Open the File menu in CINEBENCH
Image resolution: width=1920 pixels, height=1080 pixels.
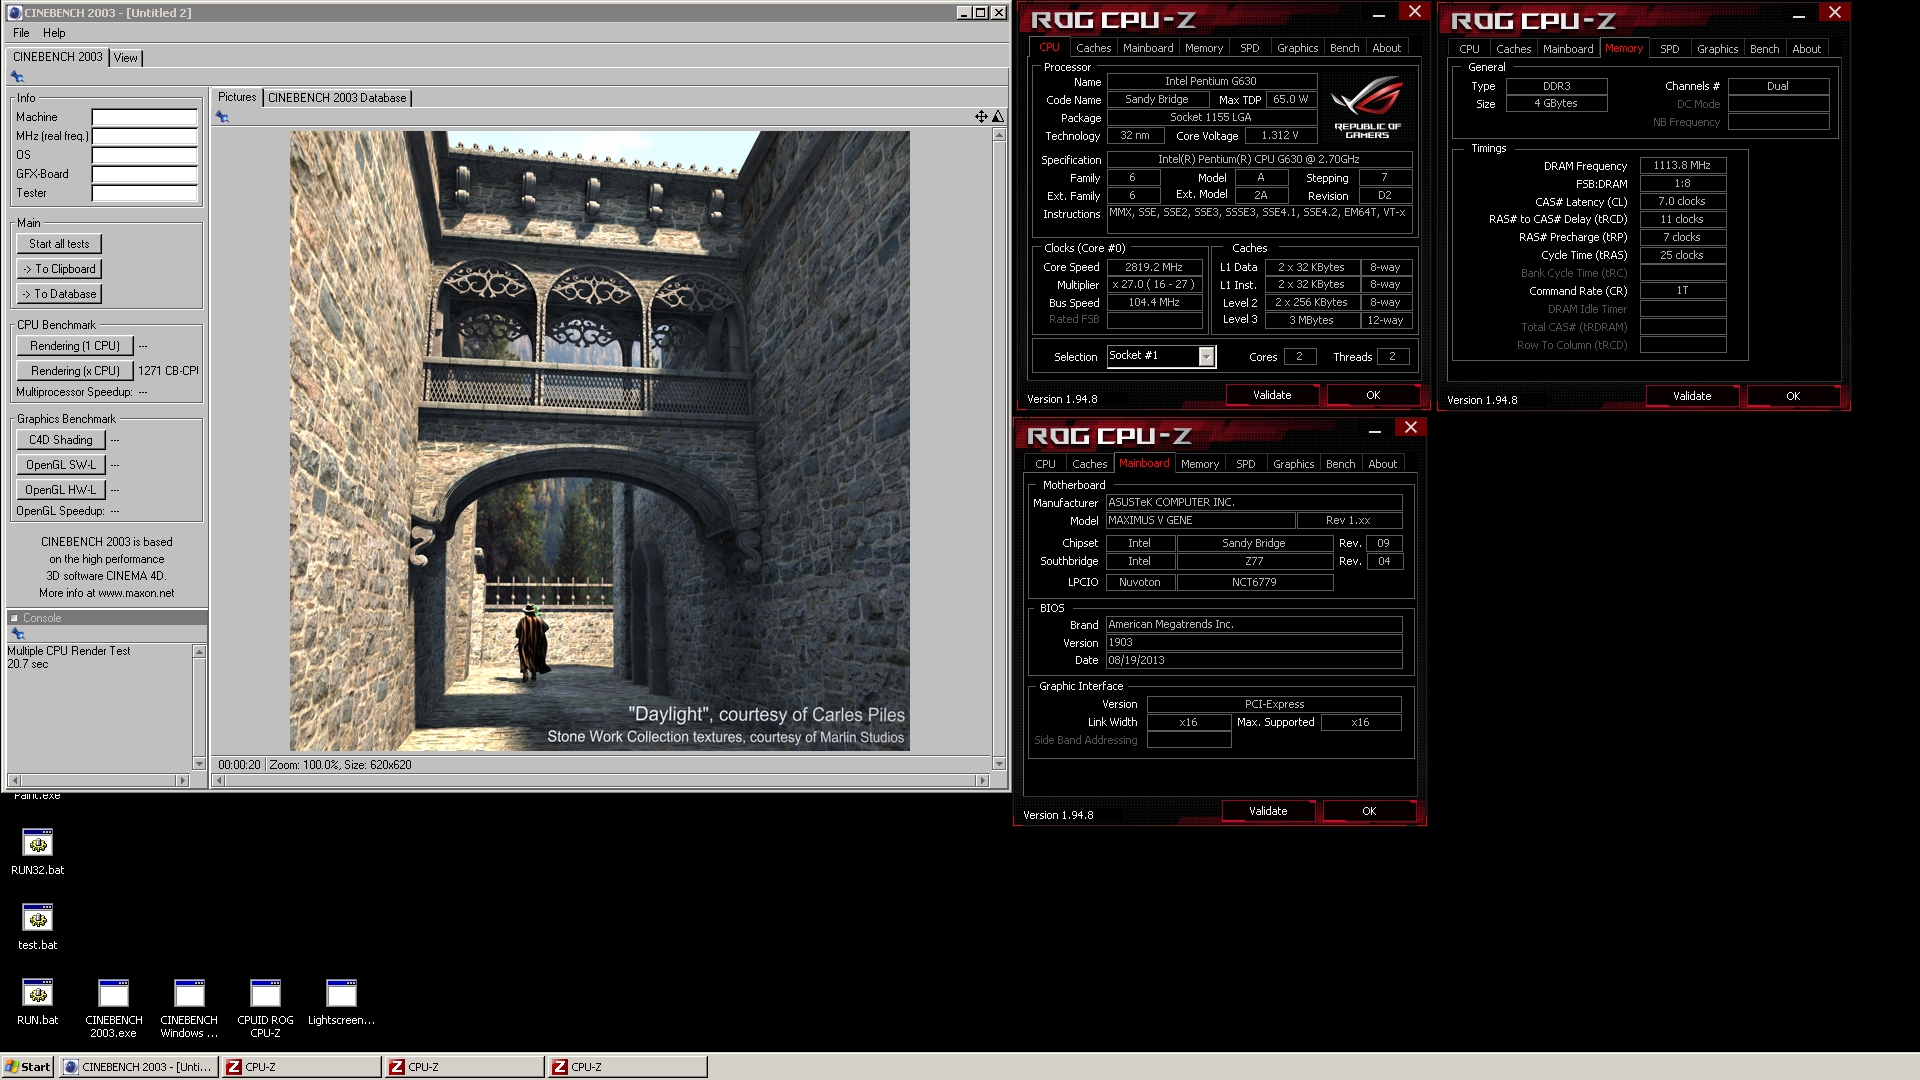[x=21, y=33]
